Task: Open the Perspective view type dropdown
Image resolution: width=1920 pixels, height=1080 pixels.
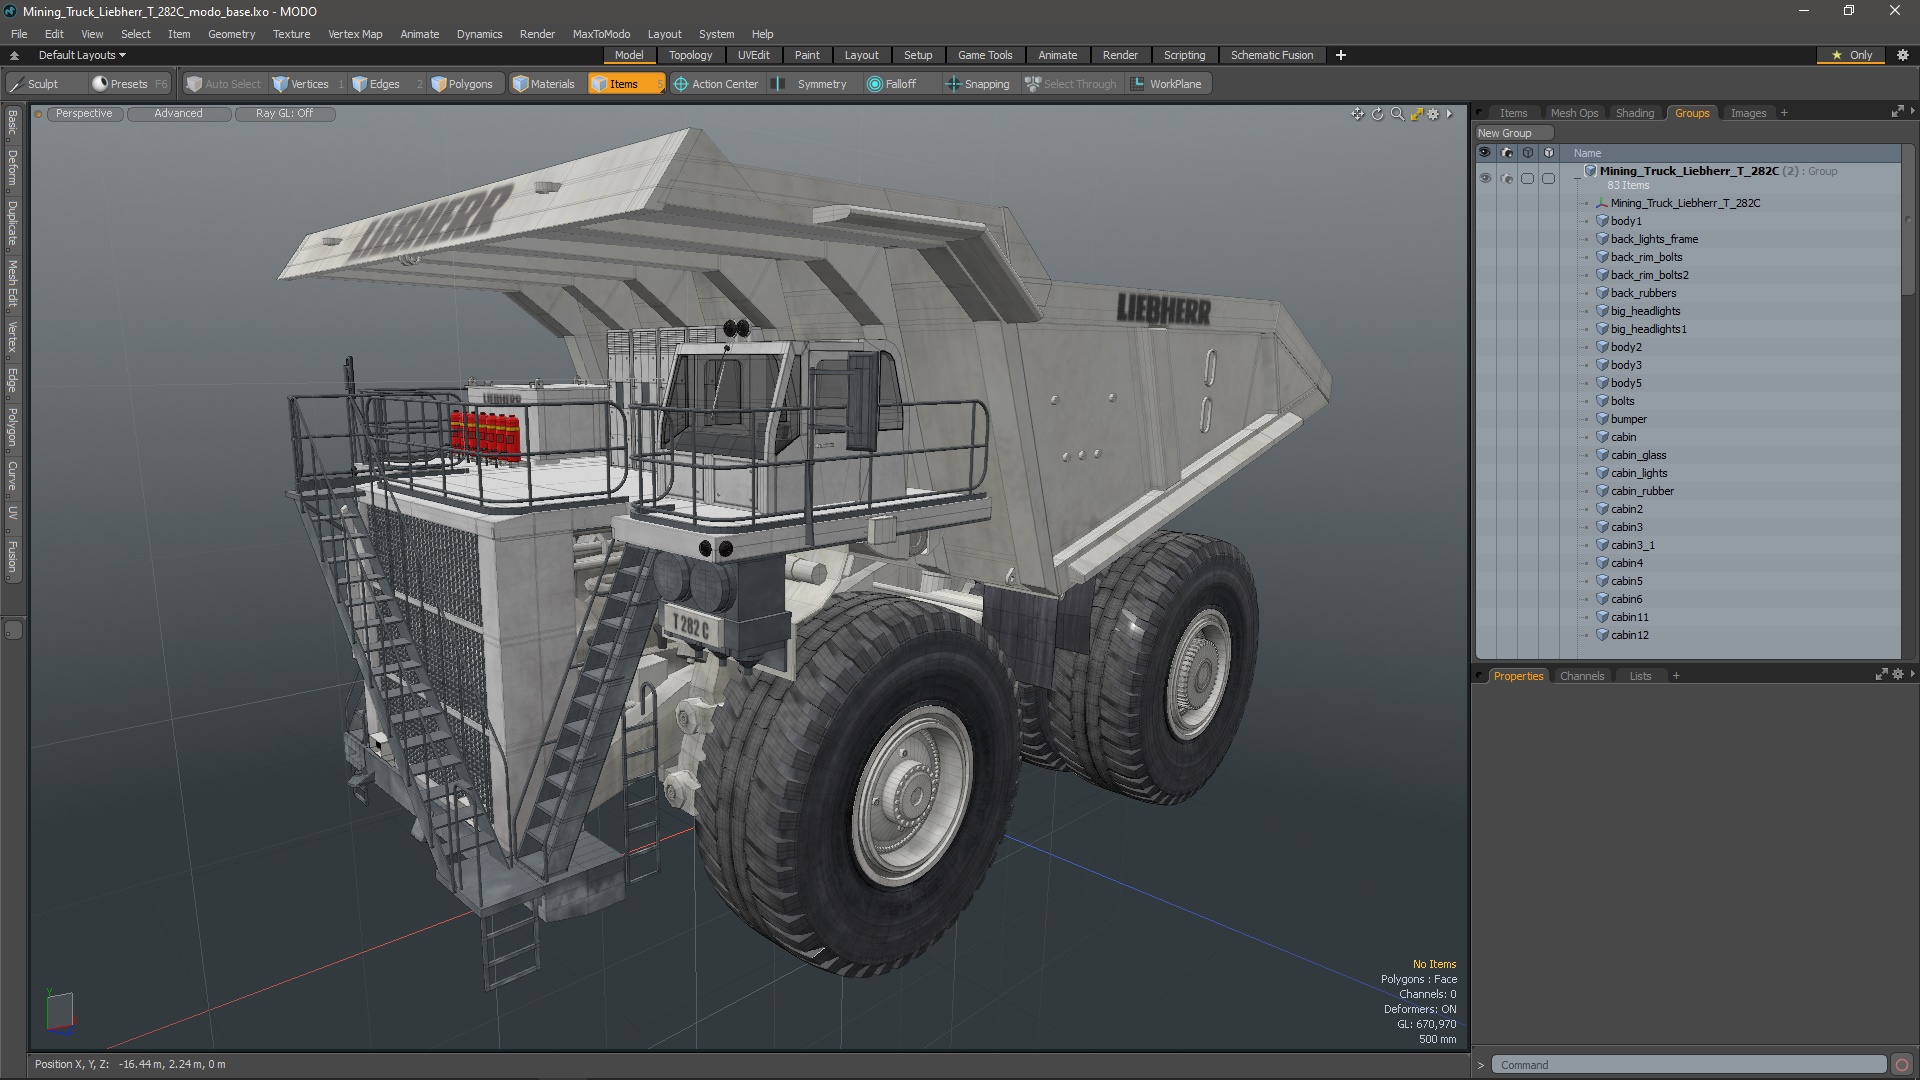Action: [x=84, y=113]
